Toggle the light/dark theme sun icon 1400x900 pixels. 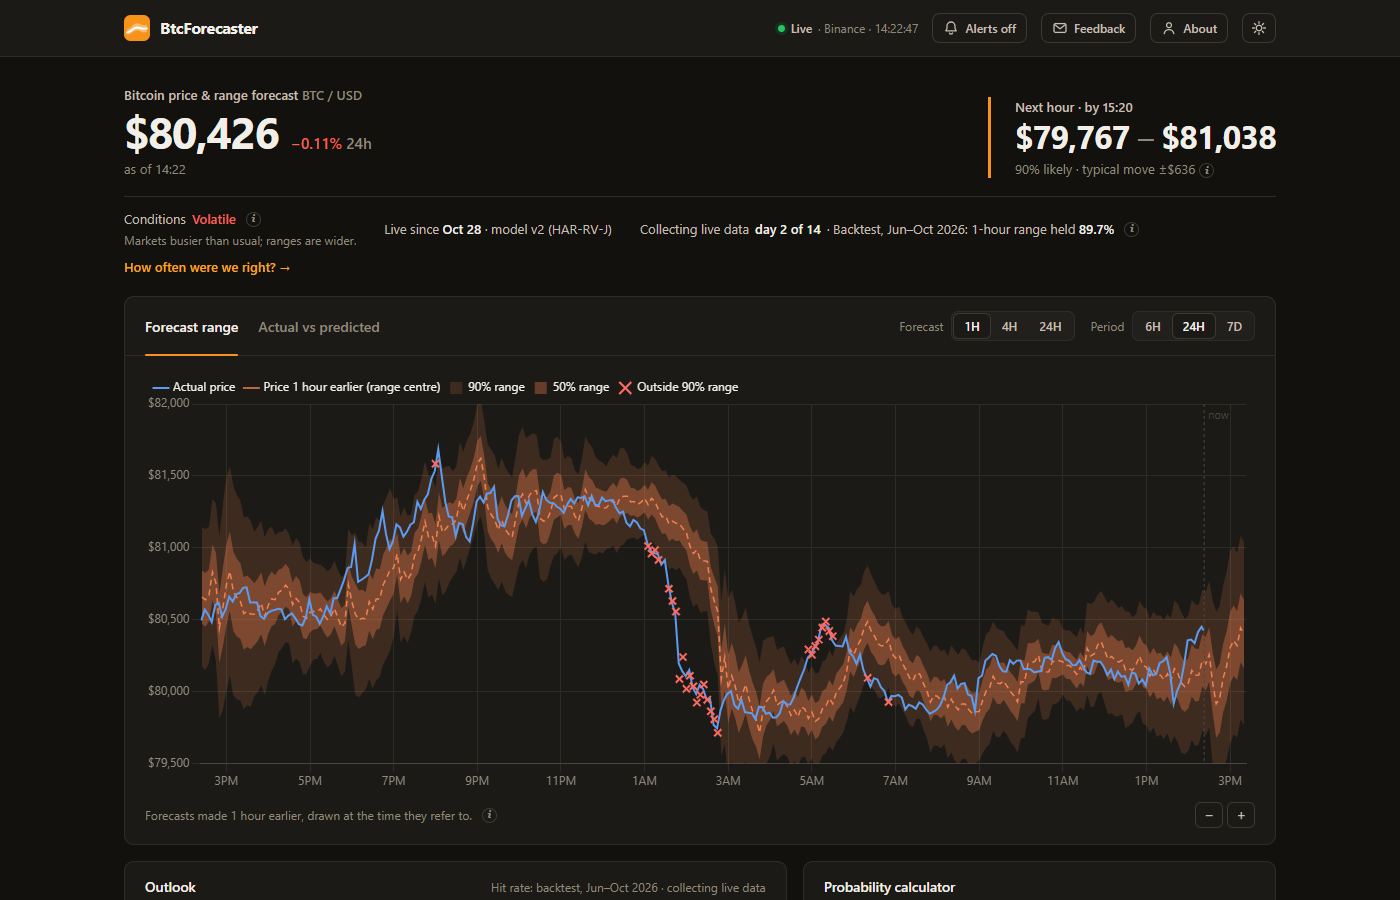pos(1259,28)
